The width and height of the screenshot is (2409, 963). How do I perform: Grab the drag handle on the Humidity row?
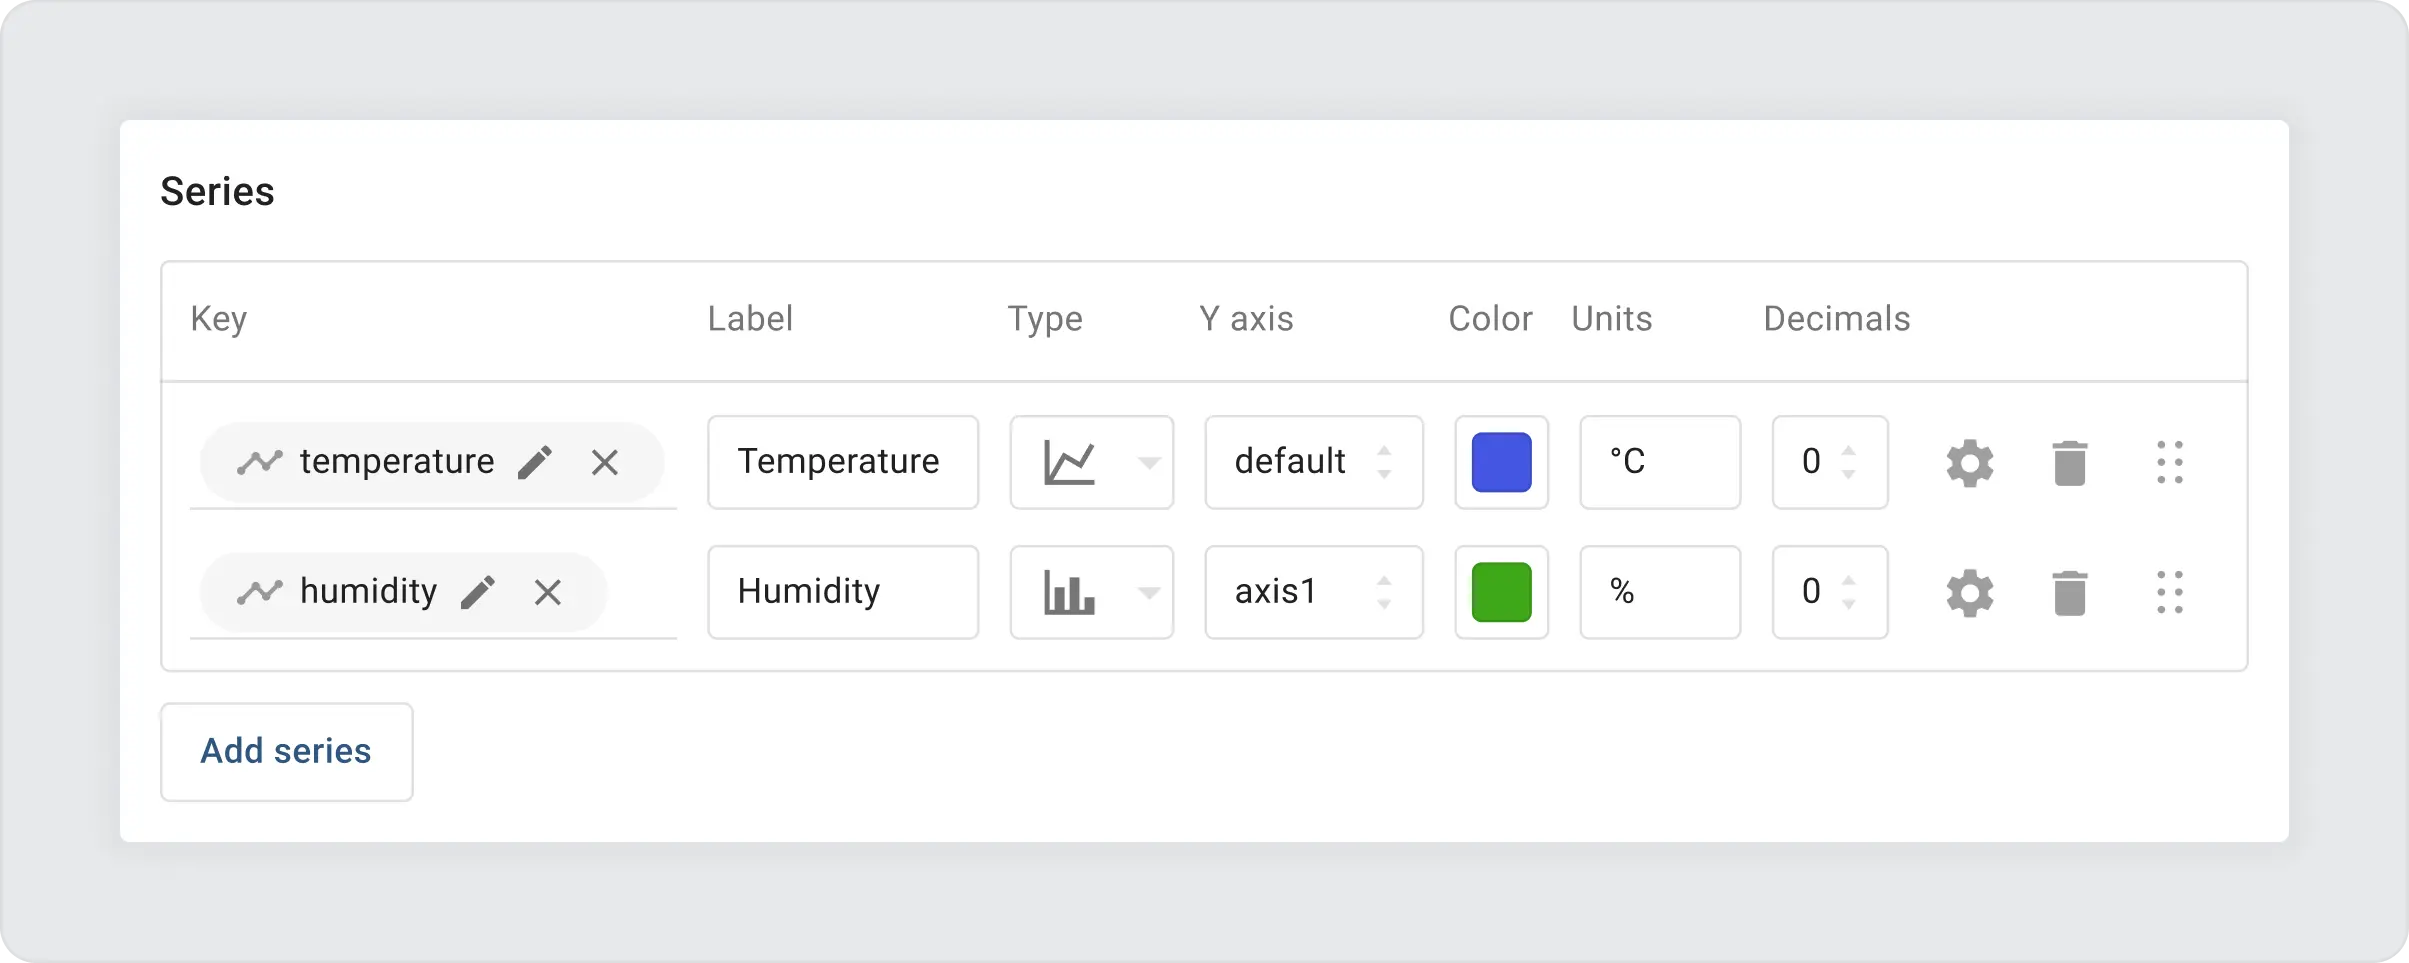pos(2171,592)
